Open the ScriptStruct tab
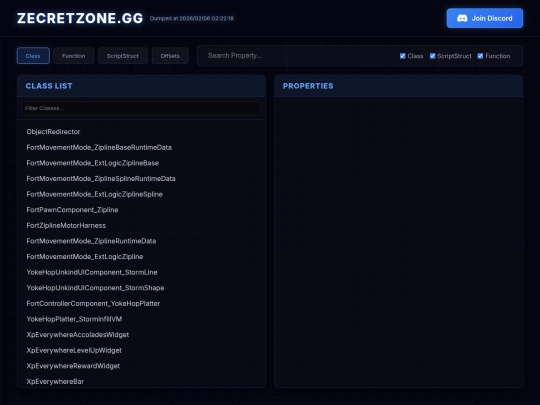The image size is (540, 405). (123, 56)
